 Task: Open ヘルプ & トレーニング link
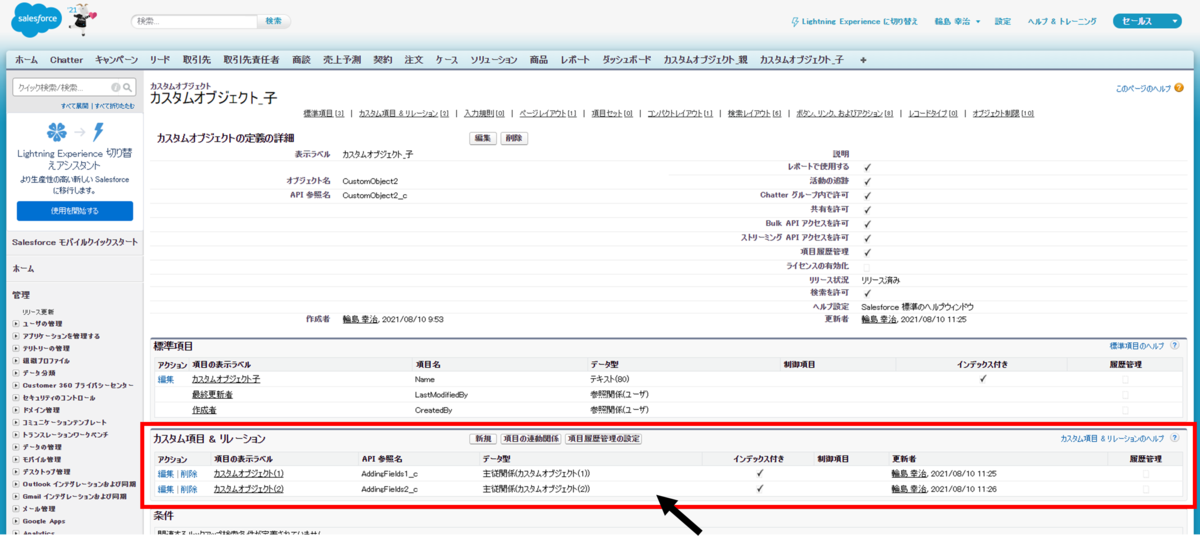click(1061, 21)
